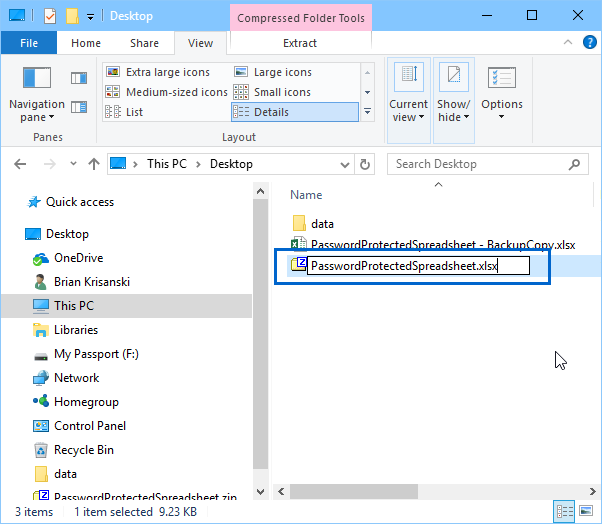Select the data folder in the file list

coord(322,224)
